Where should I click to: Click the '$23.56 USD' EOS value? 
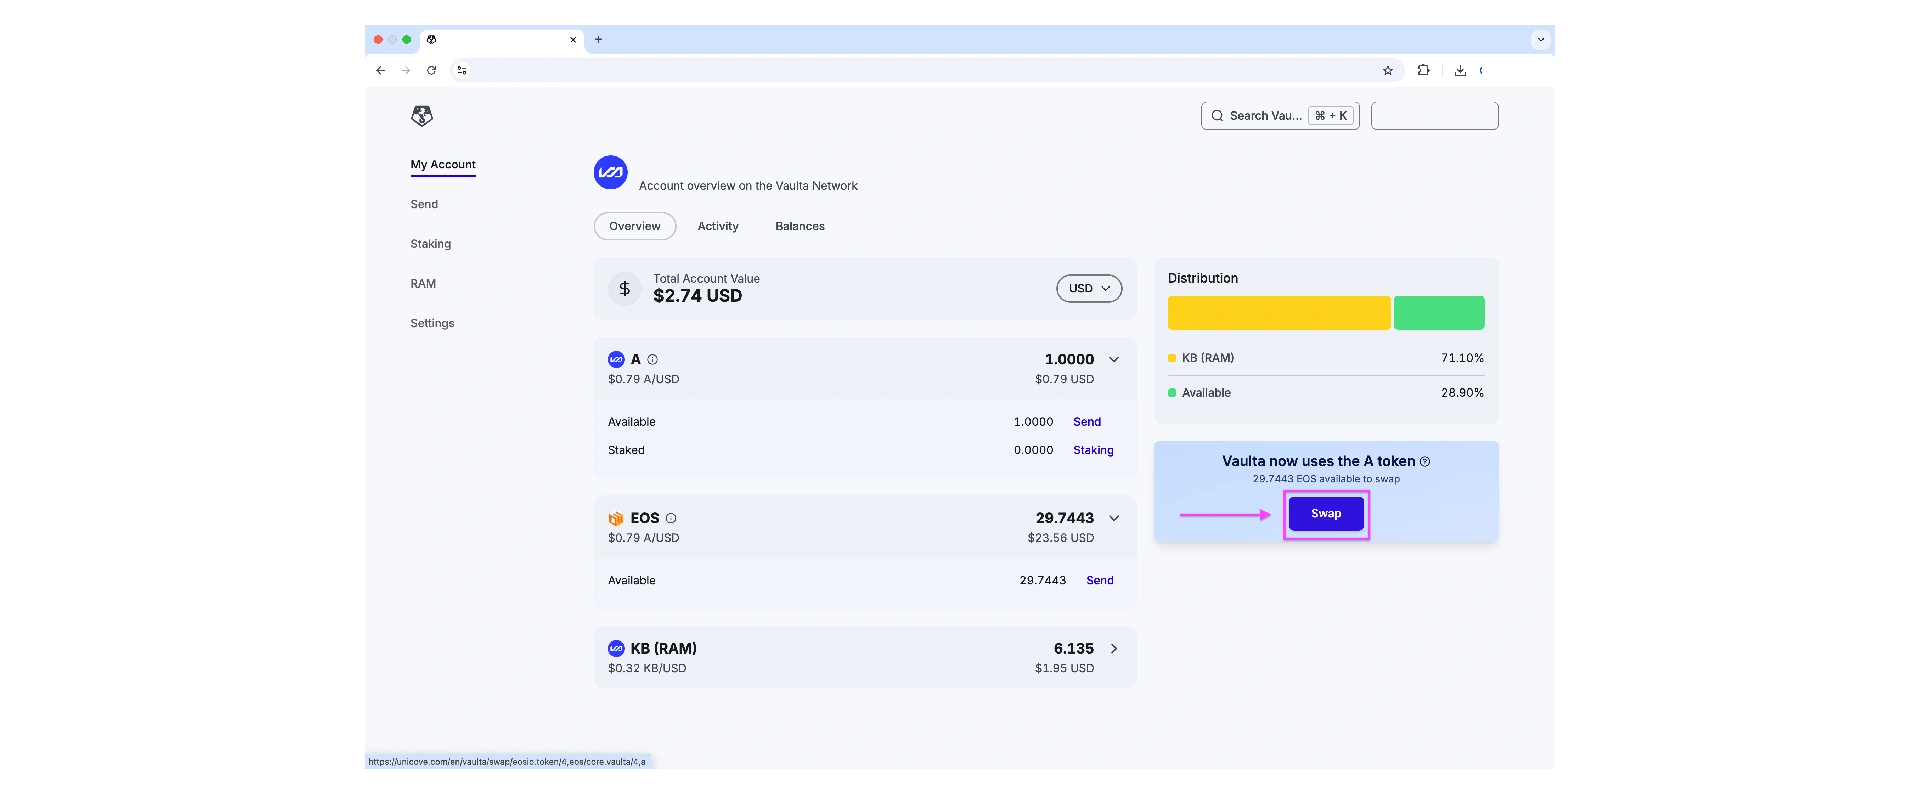[1061, 538]
